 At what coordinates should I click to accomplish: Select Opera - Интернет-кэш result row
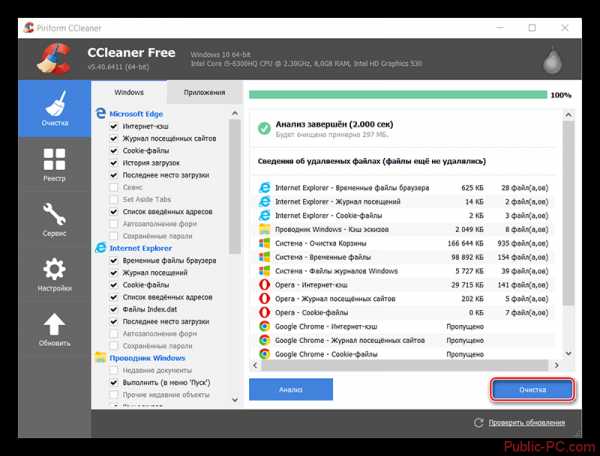[x=404, y=285]
